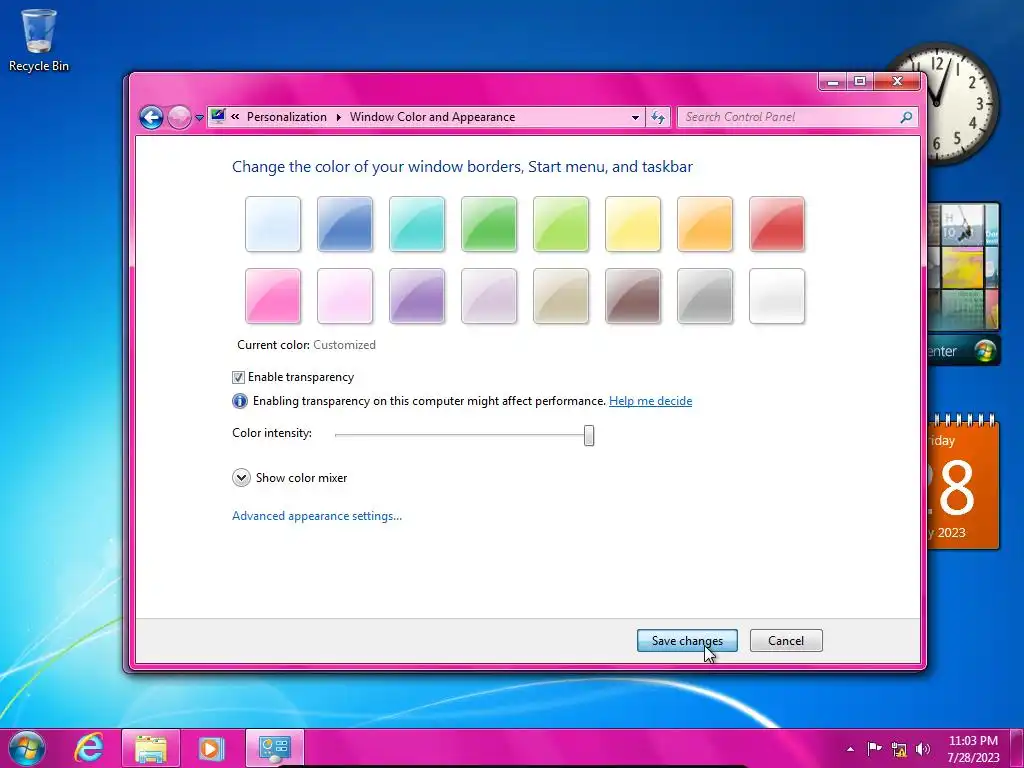The image size is (1024, 768).
Task: Click the Media Center gadget logo
Action: (x=985, y=351)
